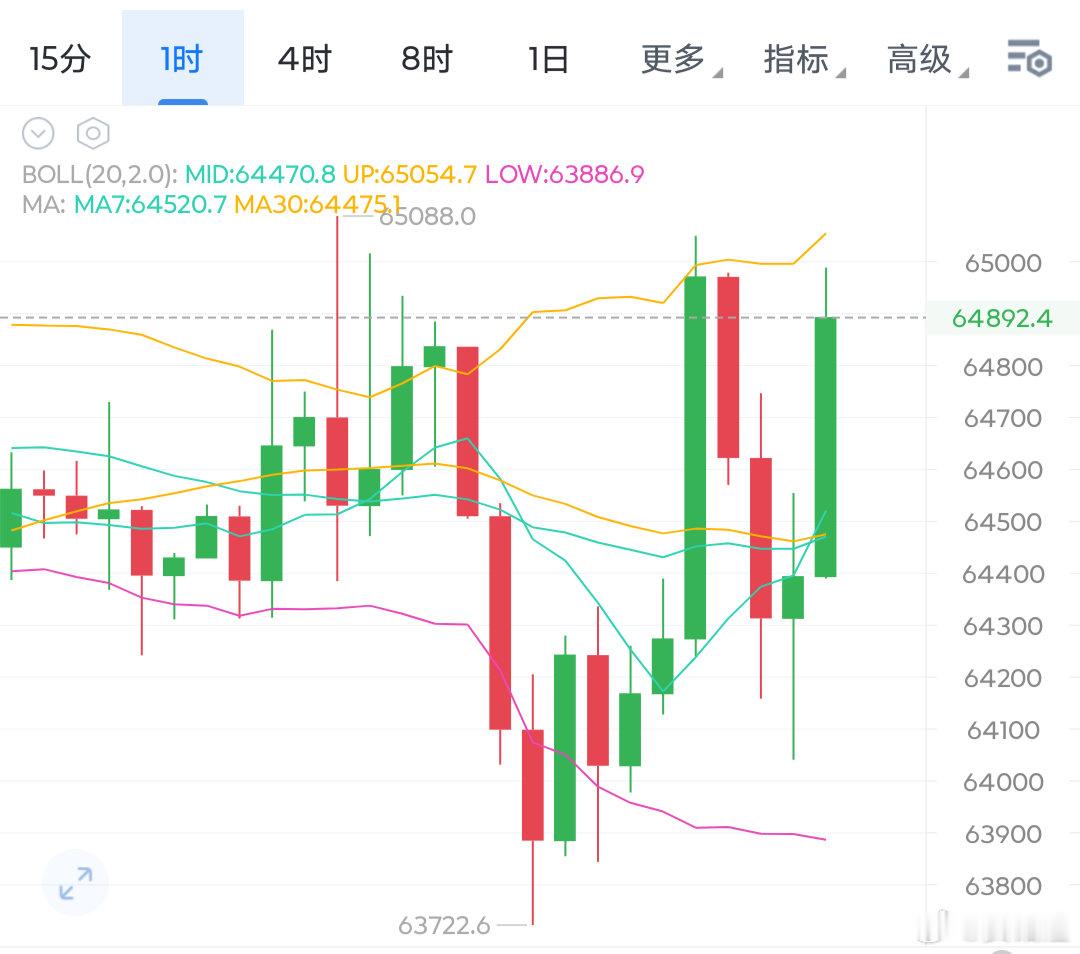
Task: Select the red candle with 65088.0 high wick
Action: pyautogui.click(x=337, y=462)
